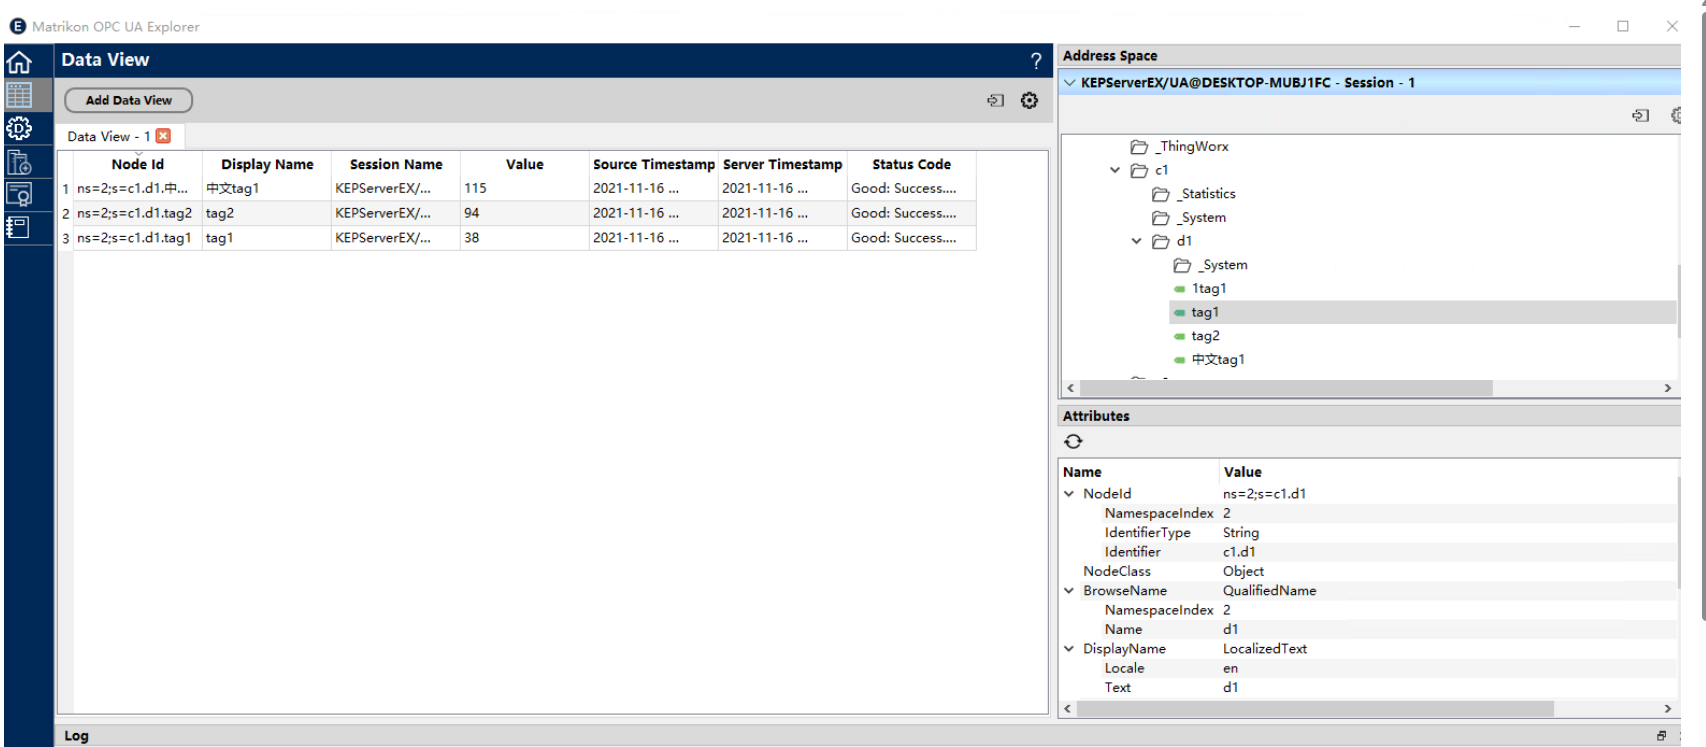Collapse the NodeId attribute group
Viewport: 1706px width, 747px height.
coord(1069,493)
